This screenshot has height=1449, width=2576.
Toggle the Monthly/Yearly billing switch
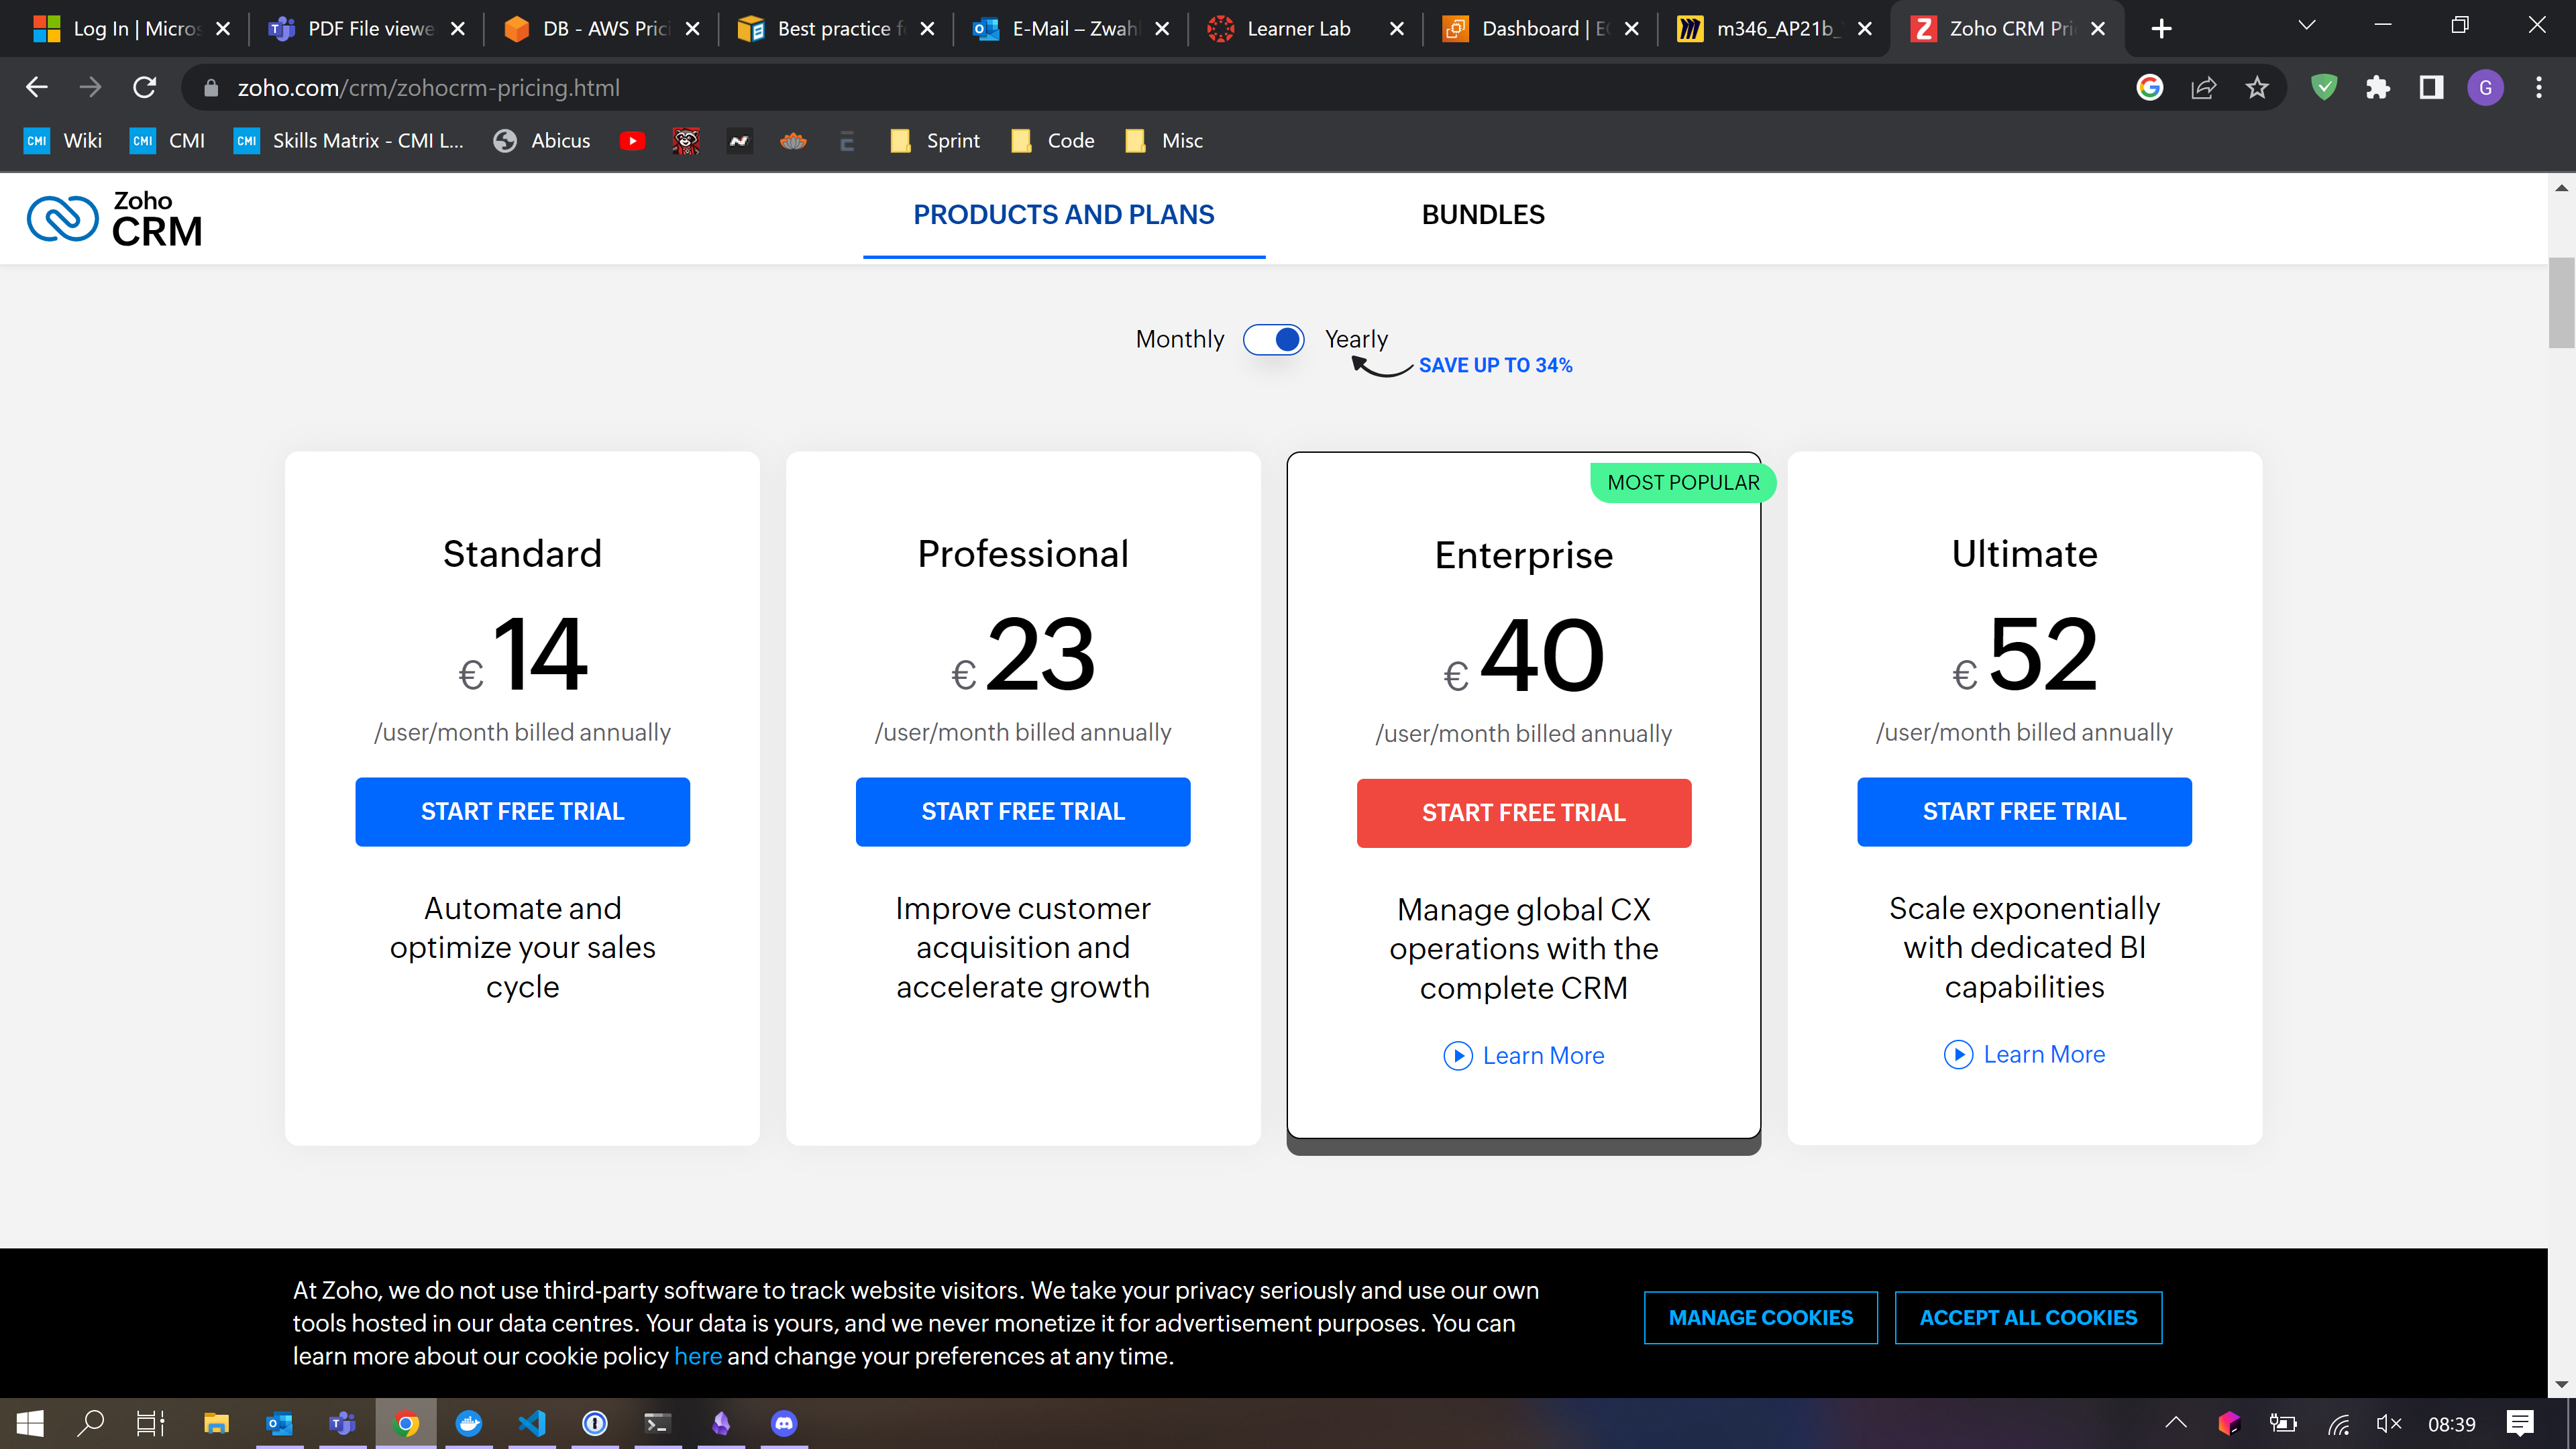coord(1273,340)
